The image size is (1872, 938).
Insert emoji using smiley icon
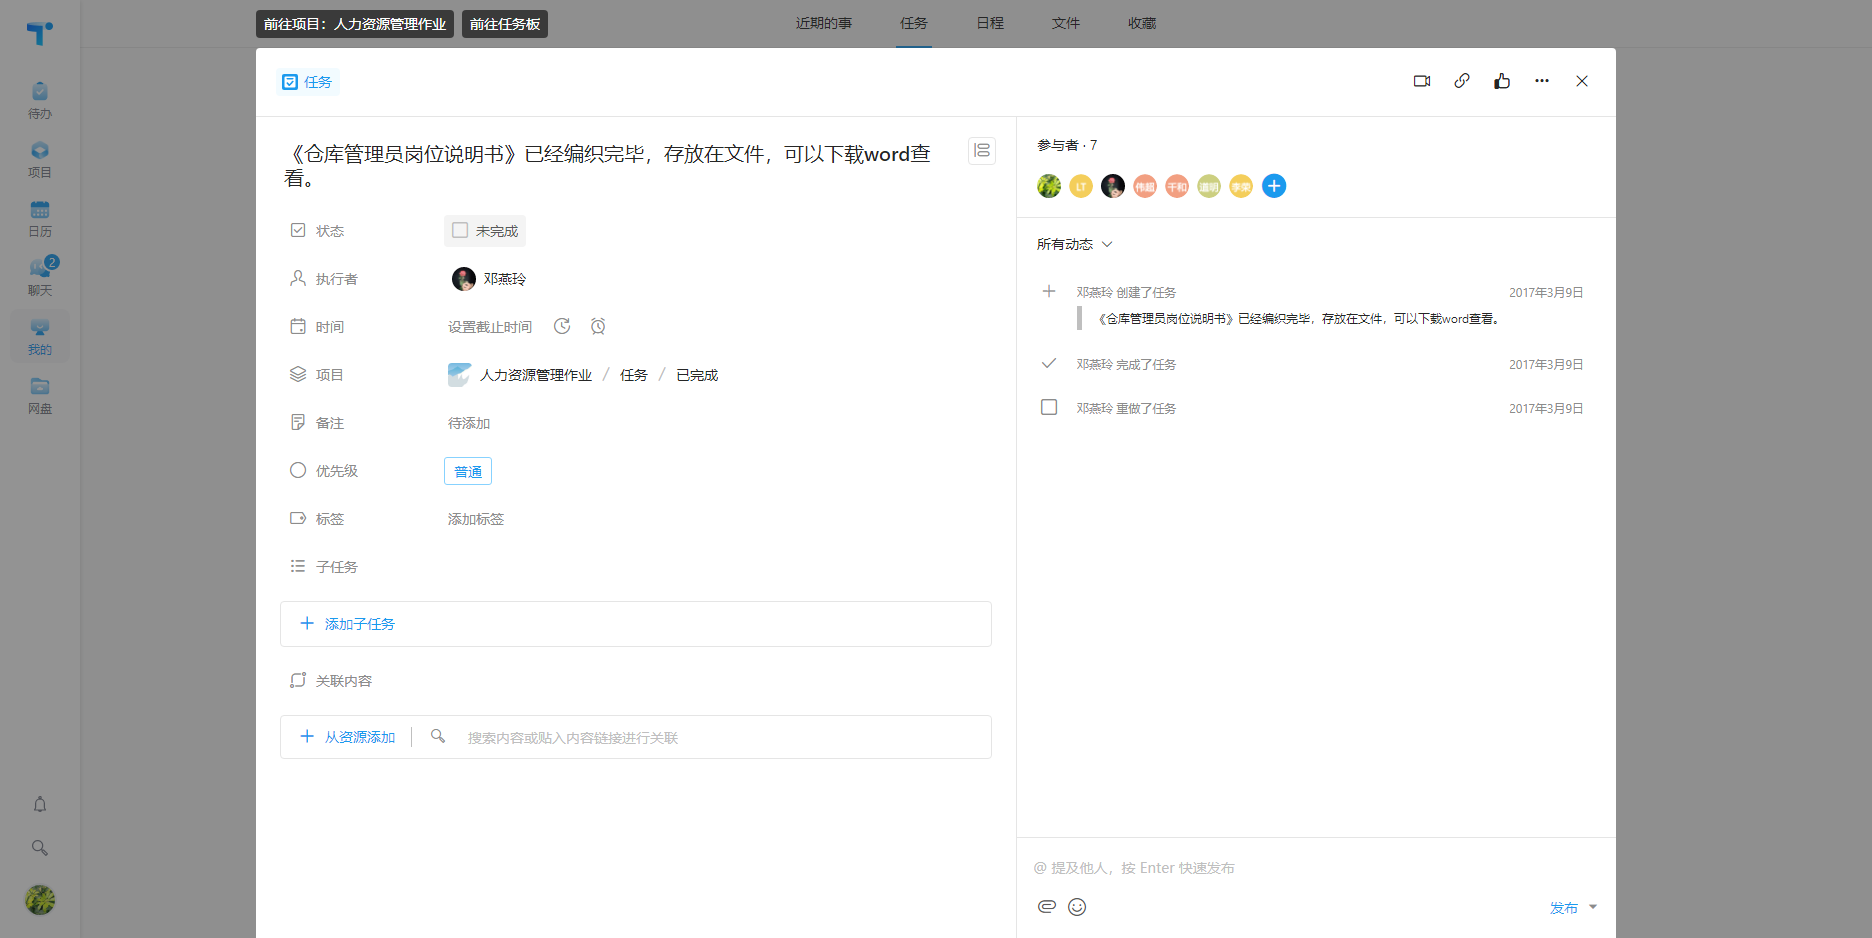click(1077, 907)
